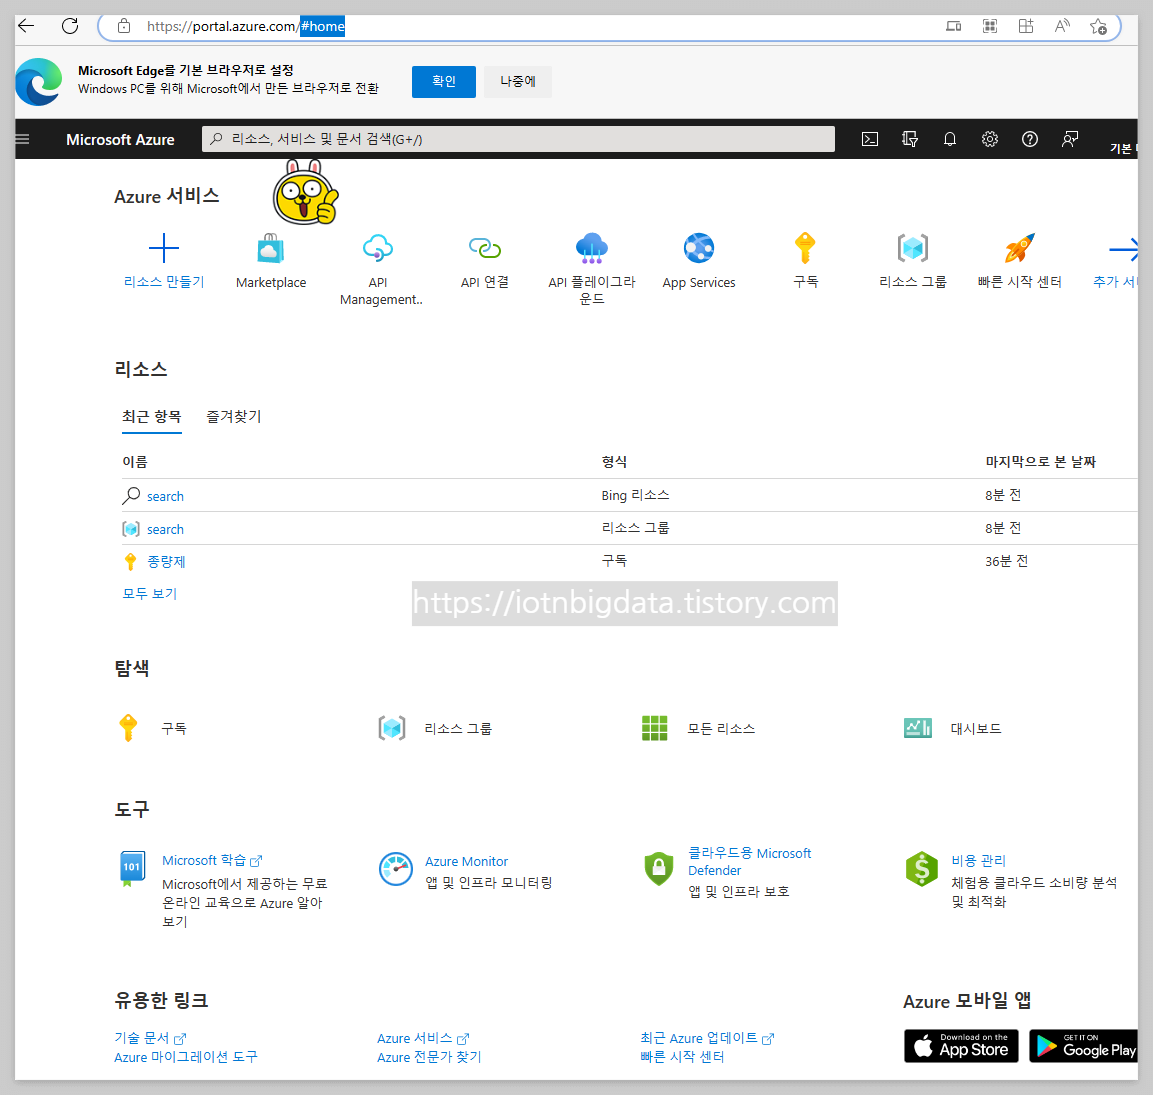Open the Azure Monitor gauge icon
This screenshot has width=1153, height=1095.
coord(396,869)
